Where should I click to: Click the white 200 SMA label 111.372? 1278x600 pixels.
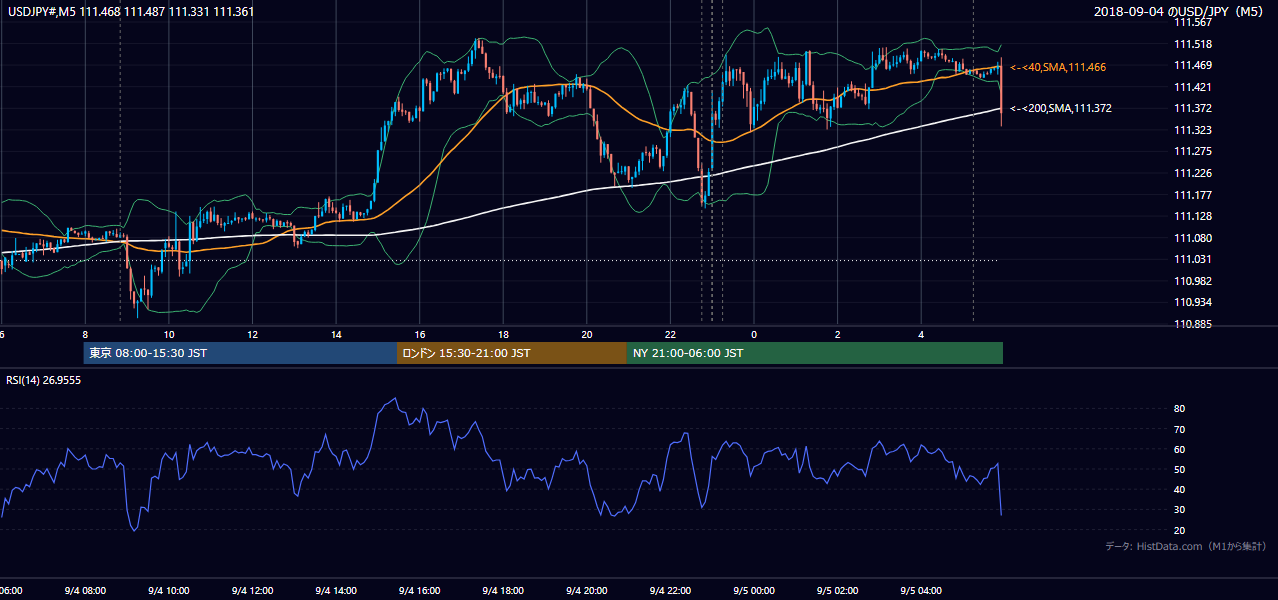(1061, 108)
